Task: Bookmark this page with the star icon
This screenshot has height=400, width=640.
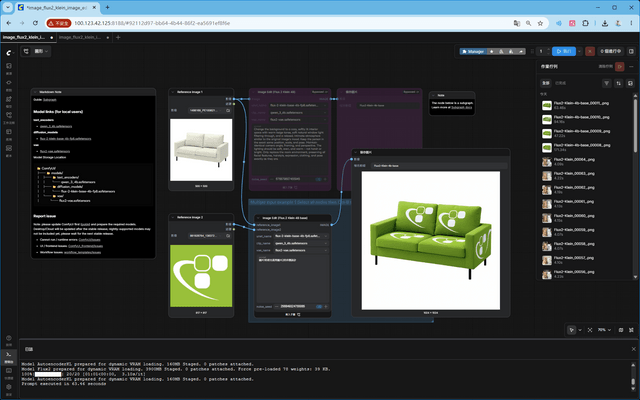Action: [x=540, y=23]
